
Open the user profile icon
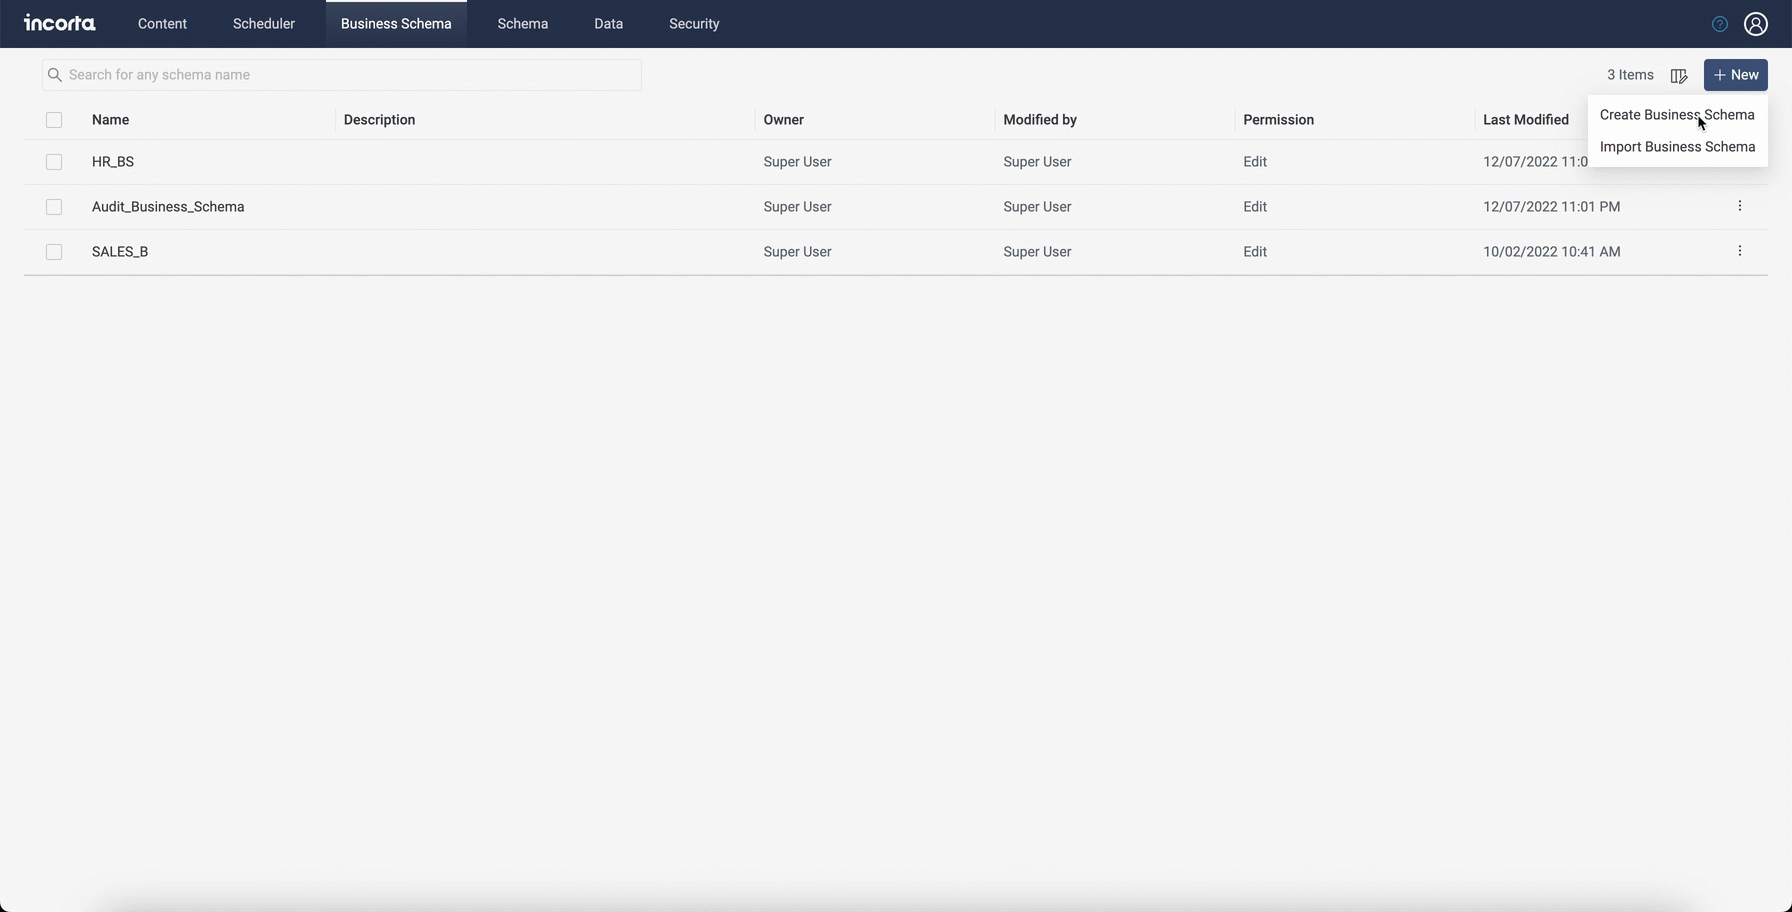[x=1756, y=24]
